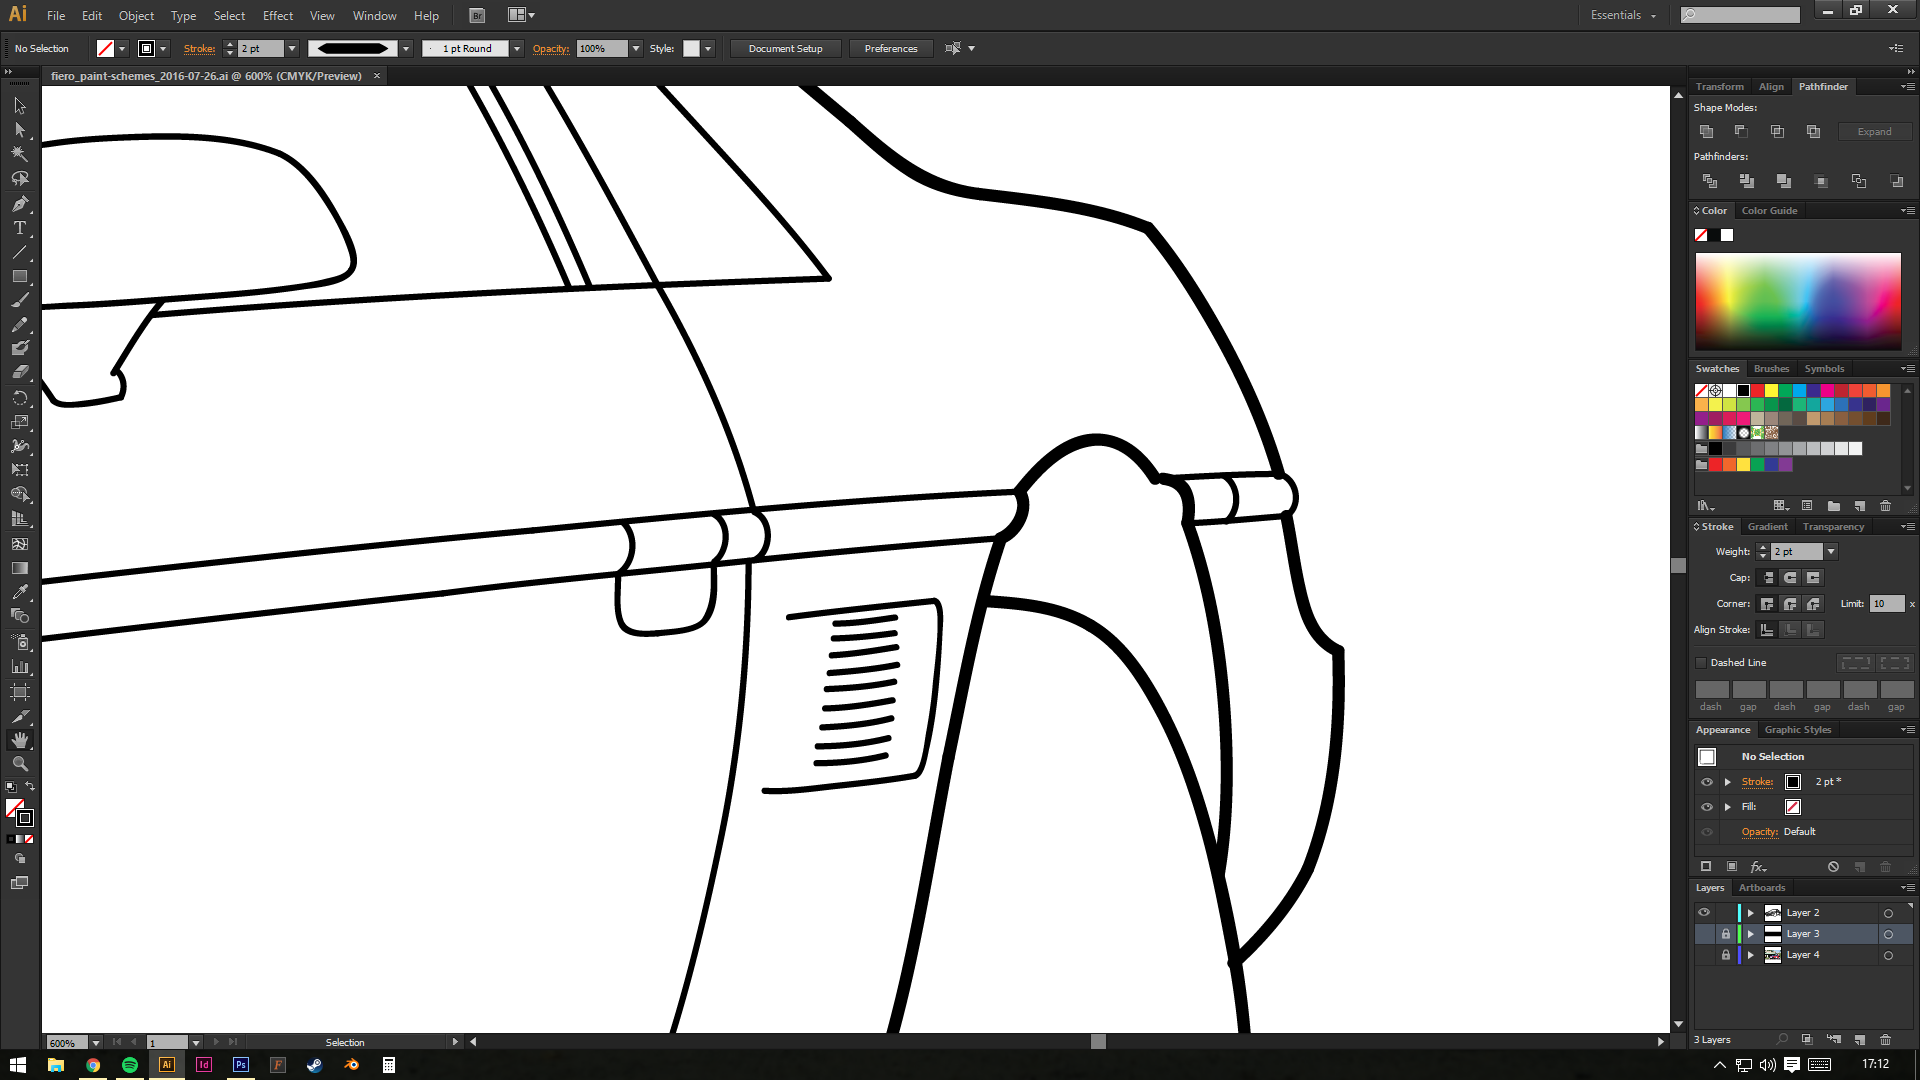Viewport: 1920px width, 1080px height.
Task: Swap fill and stroke colors
Action: [30, 786]
